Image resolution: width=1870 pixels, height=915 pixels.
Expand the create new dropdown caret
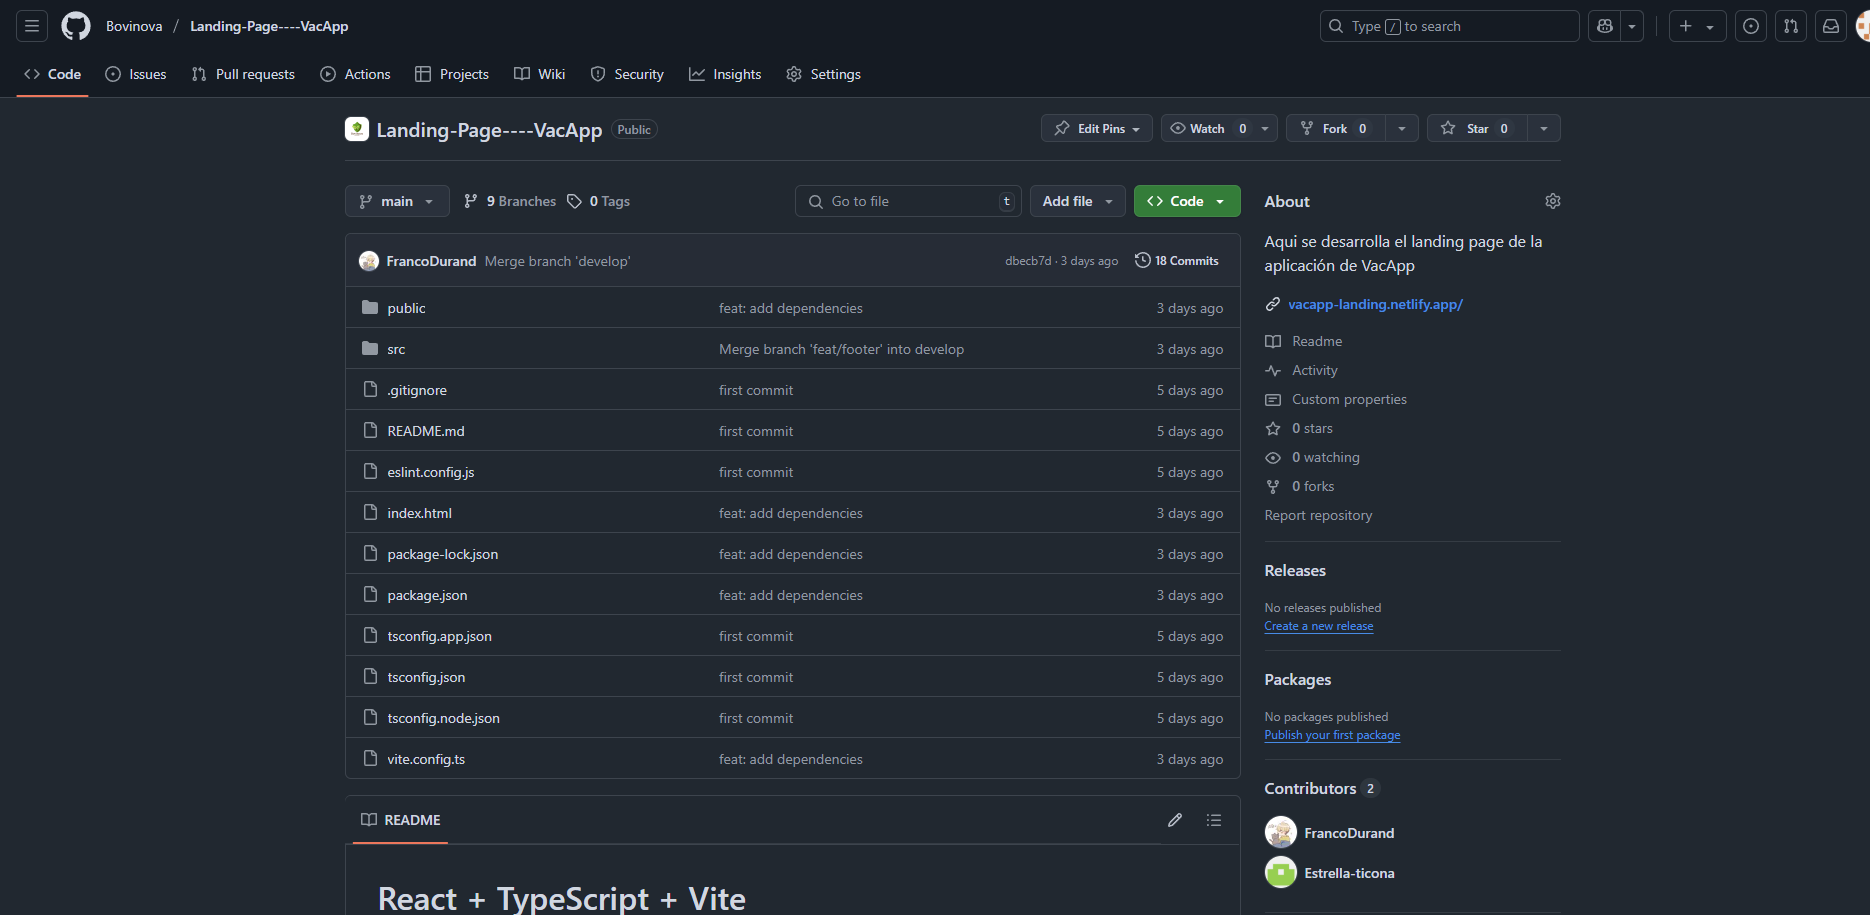point(1710,27)
